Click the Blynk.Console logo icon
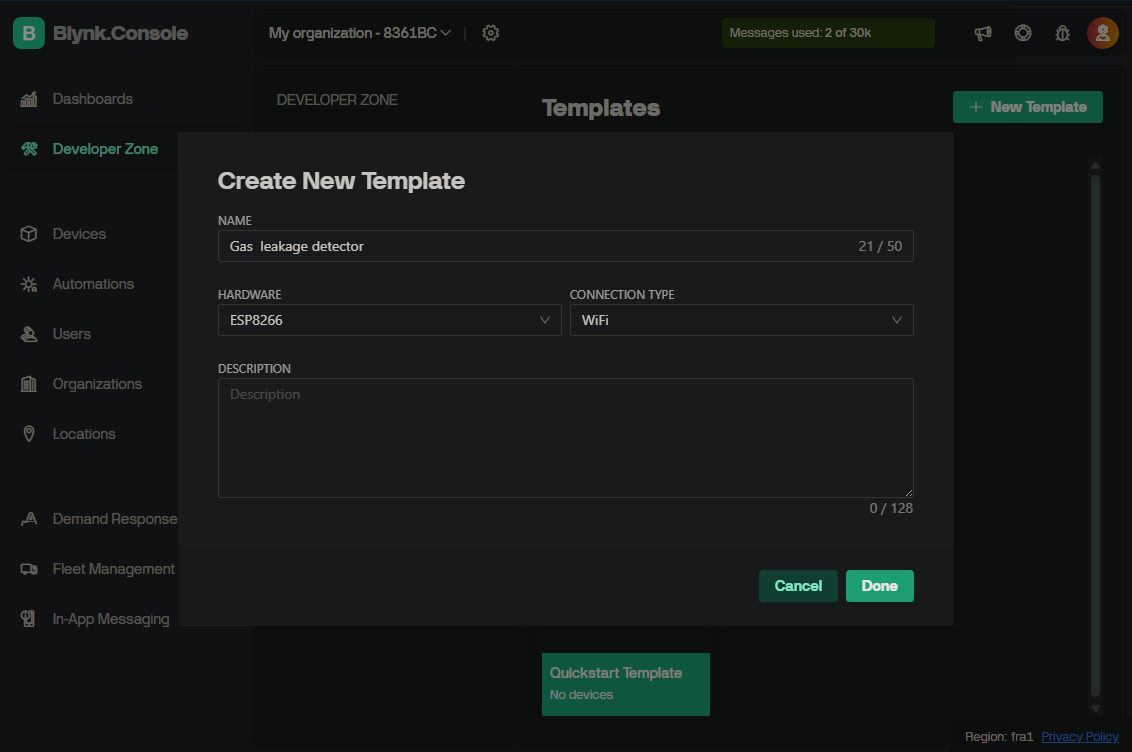Viewport: 1132px width, 752px height. click(29, 33)
